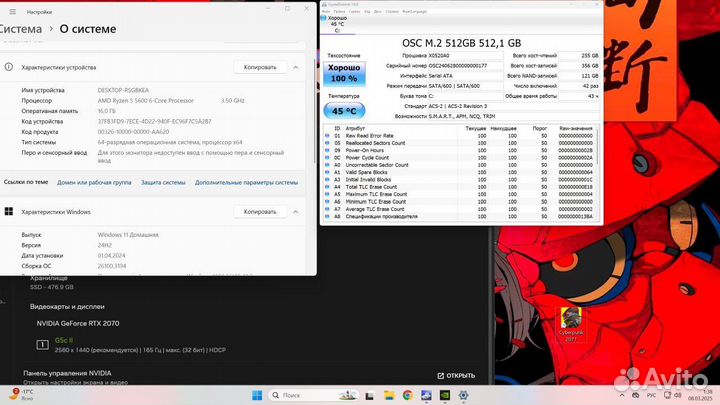This screenshot has width=720, height=405.
Task: Open the Справка menu in CrystalDiskInfo
Action: coord(392,11)
